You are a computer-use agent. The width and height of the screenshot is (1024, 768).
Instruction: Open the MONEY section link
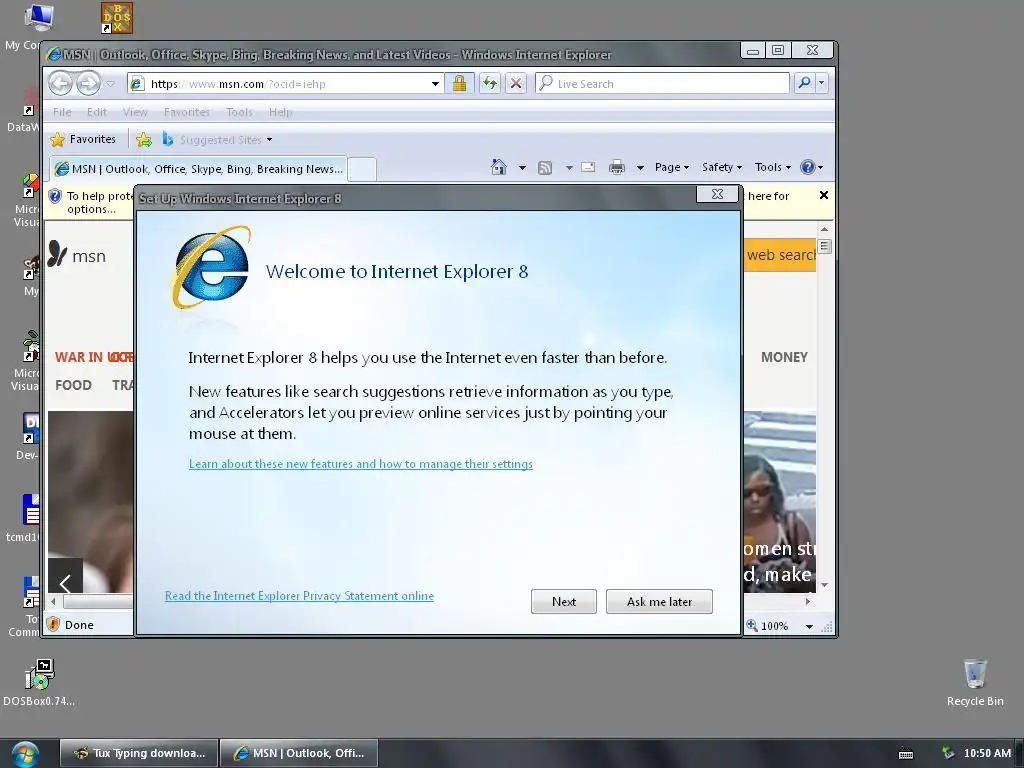[x=784, y=357]
